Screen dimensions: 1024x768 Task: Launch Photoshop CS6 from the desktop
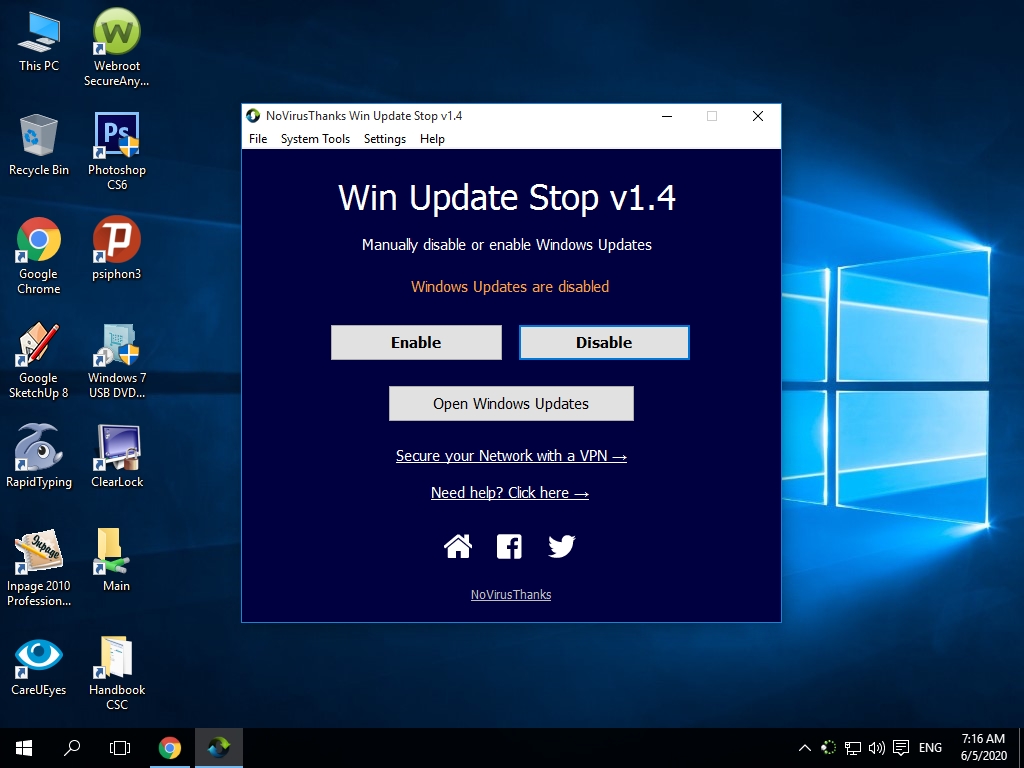click(116, 135)
